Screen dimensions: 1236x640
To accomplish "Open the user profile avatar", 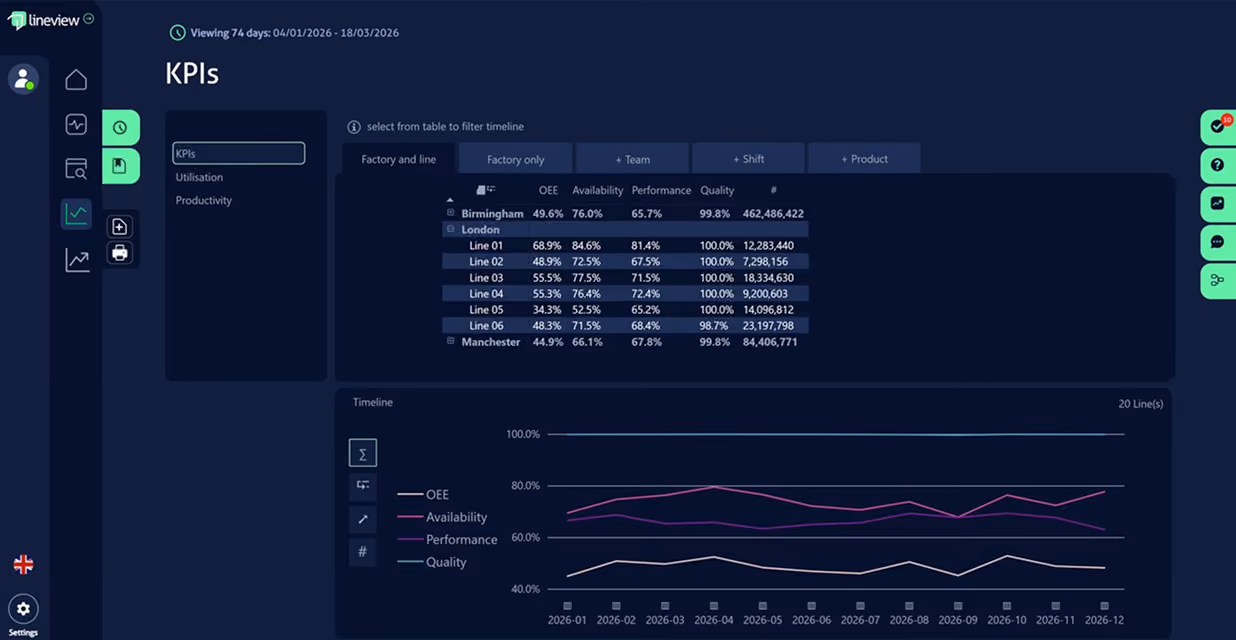I will pos(23,78).
